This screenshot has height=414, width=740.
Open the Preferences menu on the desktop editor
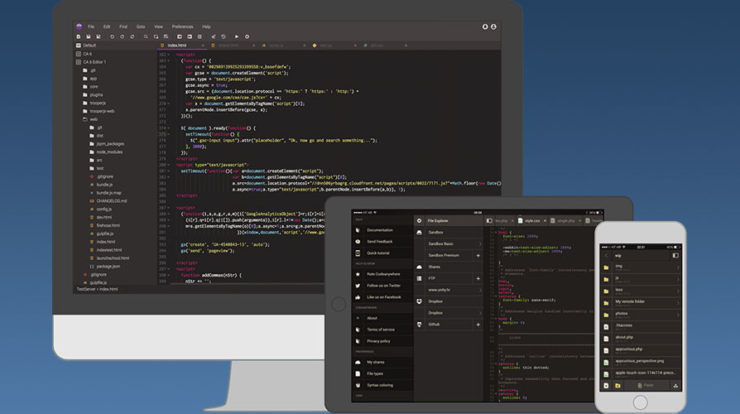click(183, 27)
